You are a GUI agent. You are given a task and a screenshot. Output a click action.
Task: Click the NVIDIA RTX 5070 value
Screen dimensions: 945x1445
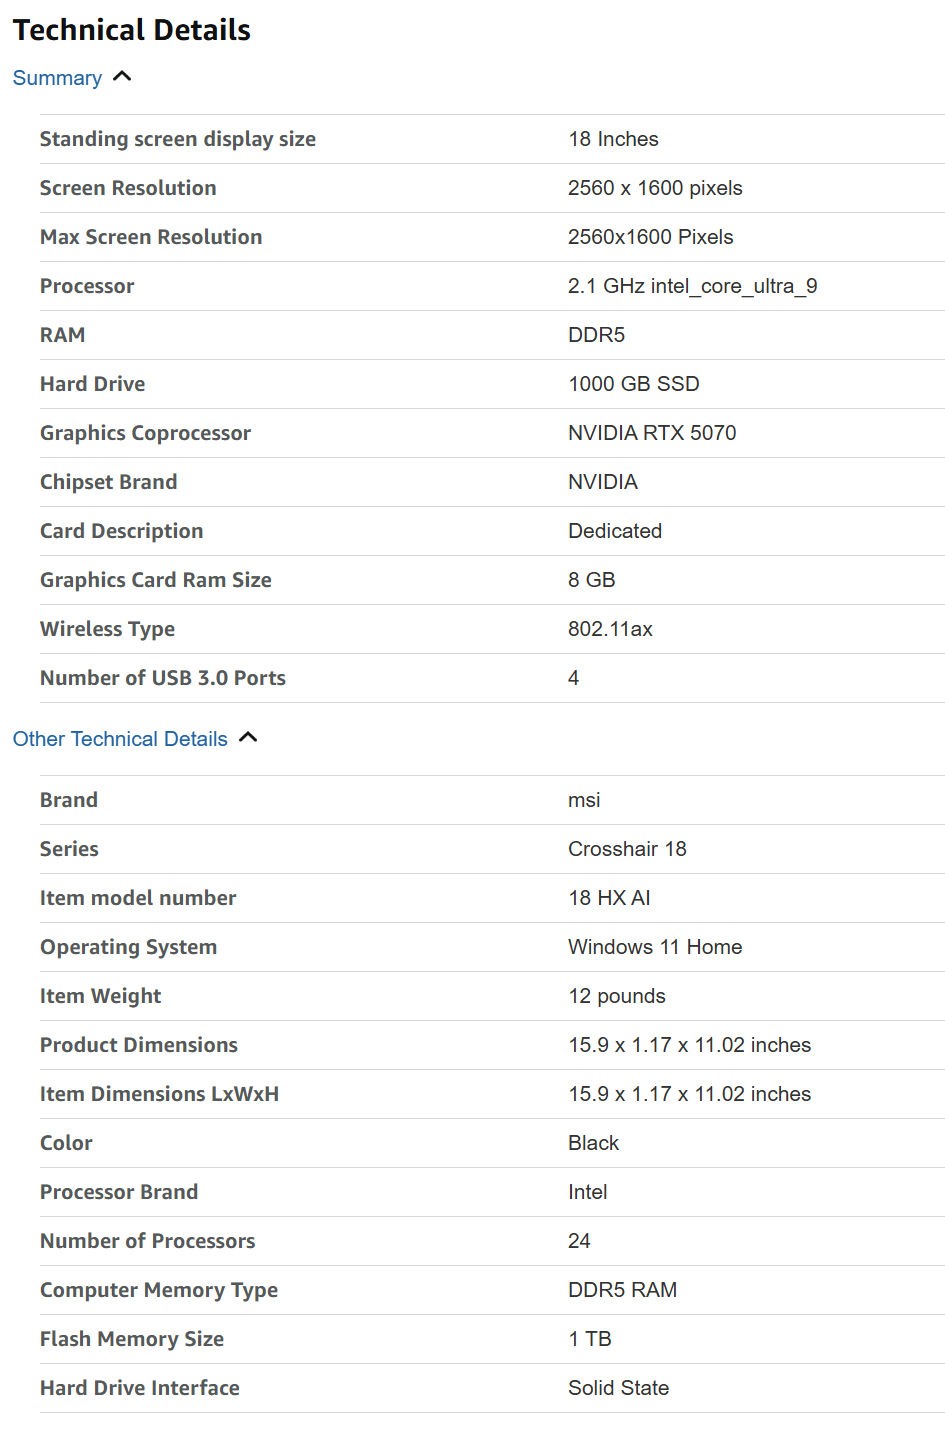coord(652,433)
